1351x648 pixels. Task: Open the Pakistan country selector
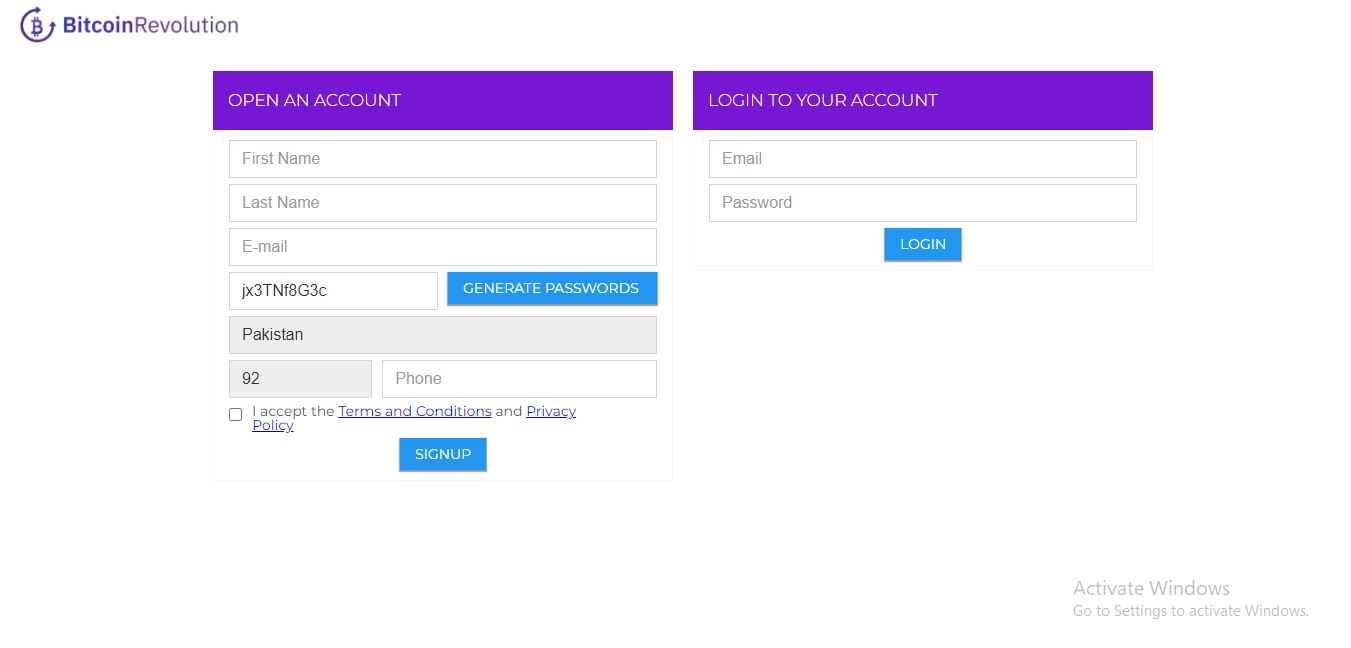pos(442,334)
